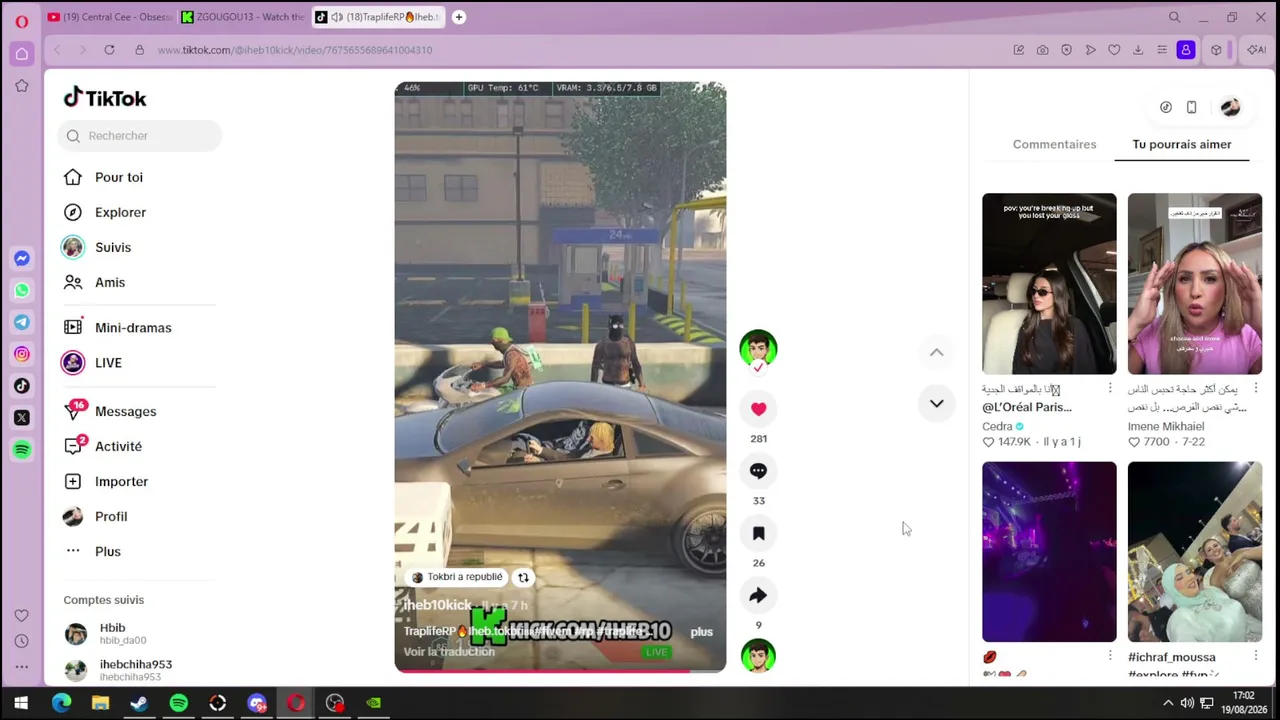Expand the video description with 'plus'
Viewport: 1280px width, 720px height.
click(701, 632)
